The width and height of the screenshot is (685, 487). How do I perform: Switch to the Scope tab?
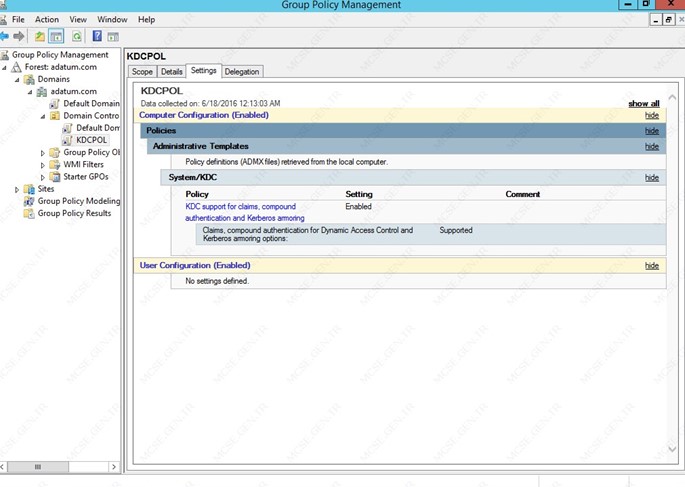tap(142, 72)
